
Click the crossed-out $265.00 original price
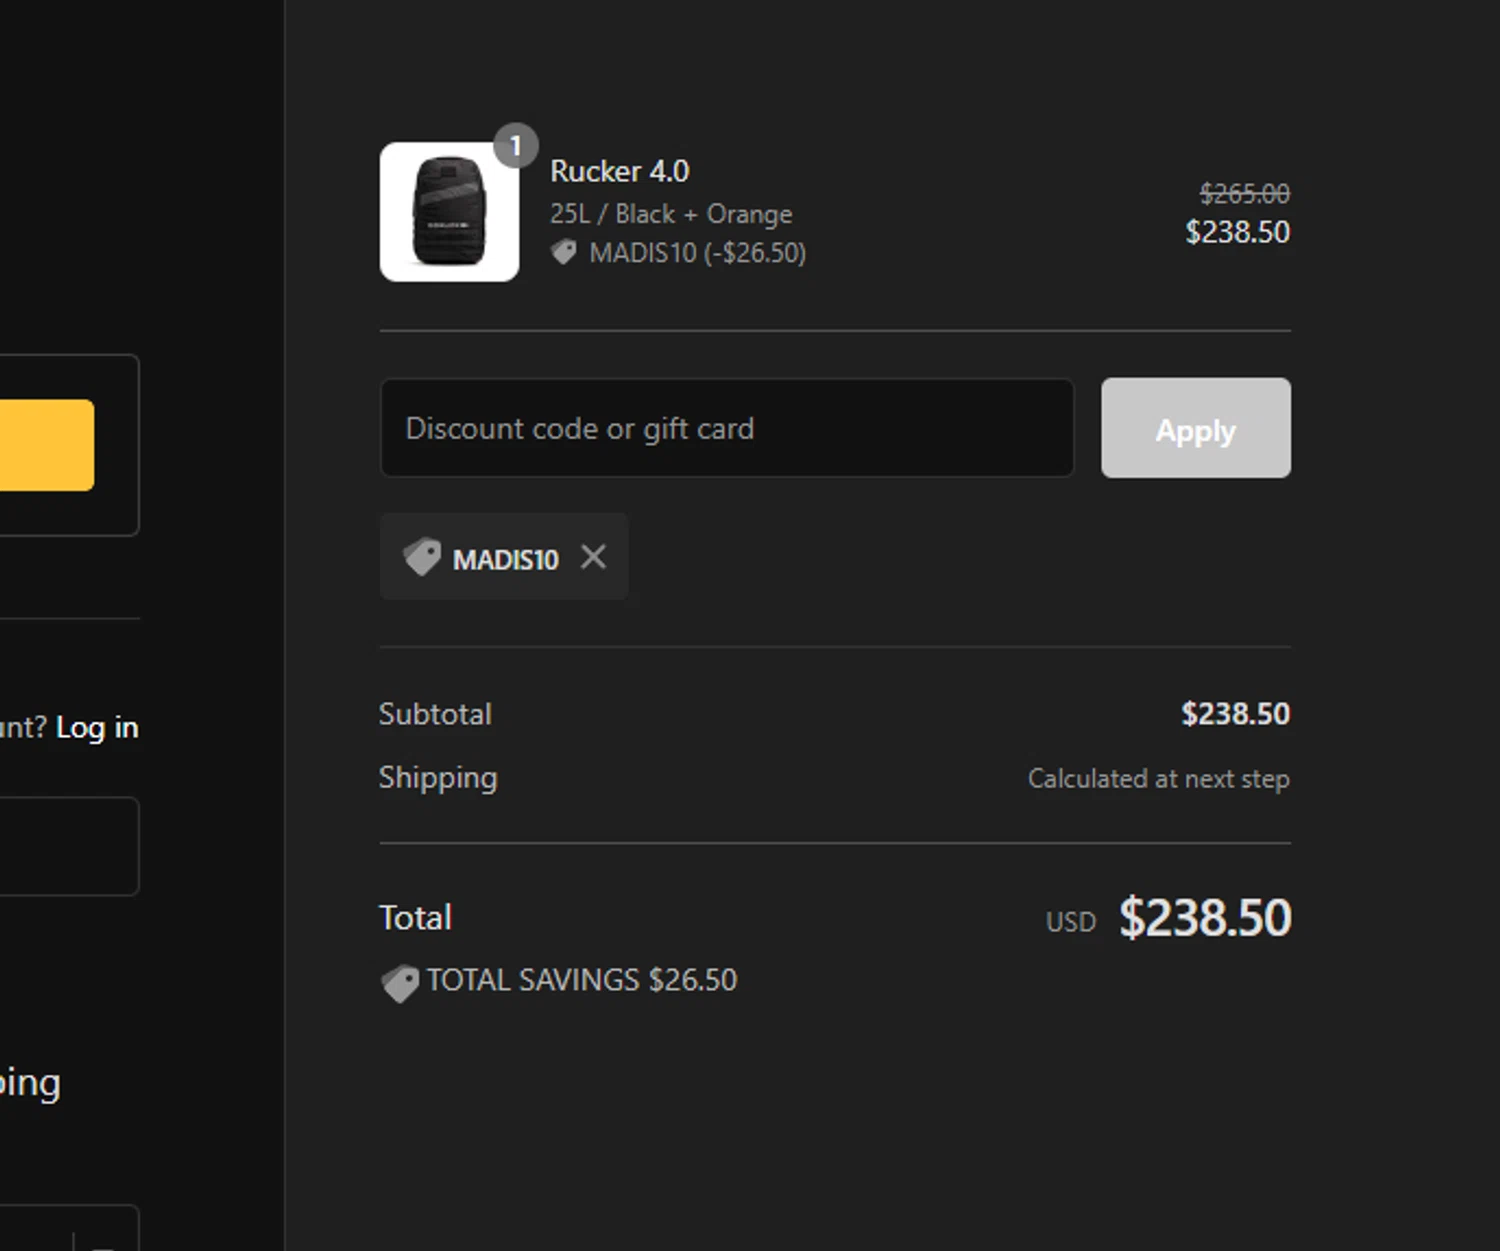click(1244, 193)
